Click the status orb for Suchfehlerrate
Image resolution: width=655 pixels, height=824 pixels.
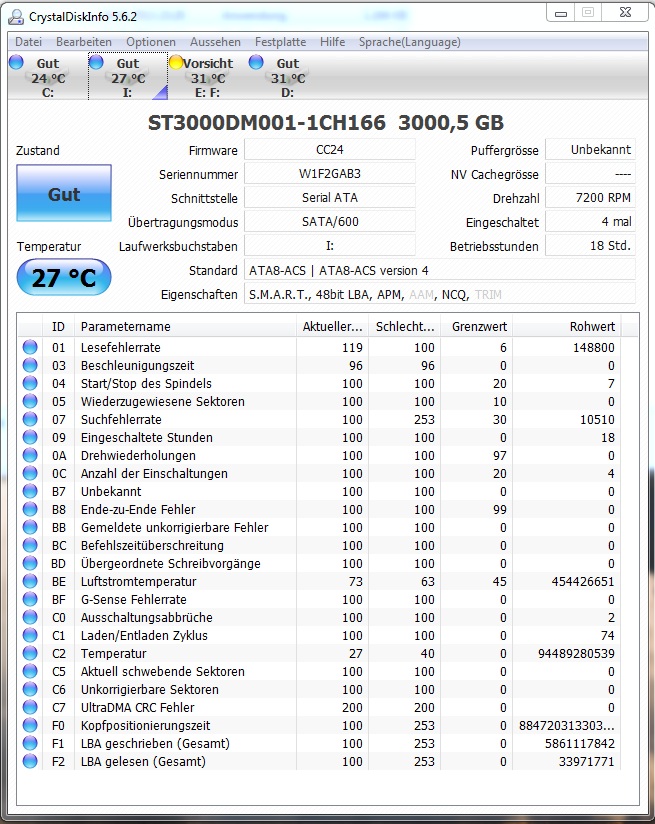(30, 419)
